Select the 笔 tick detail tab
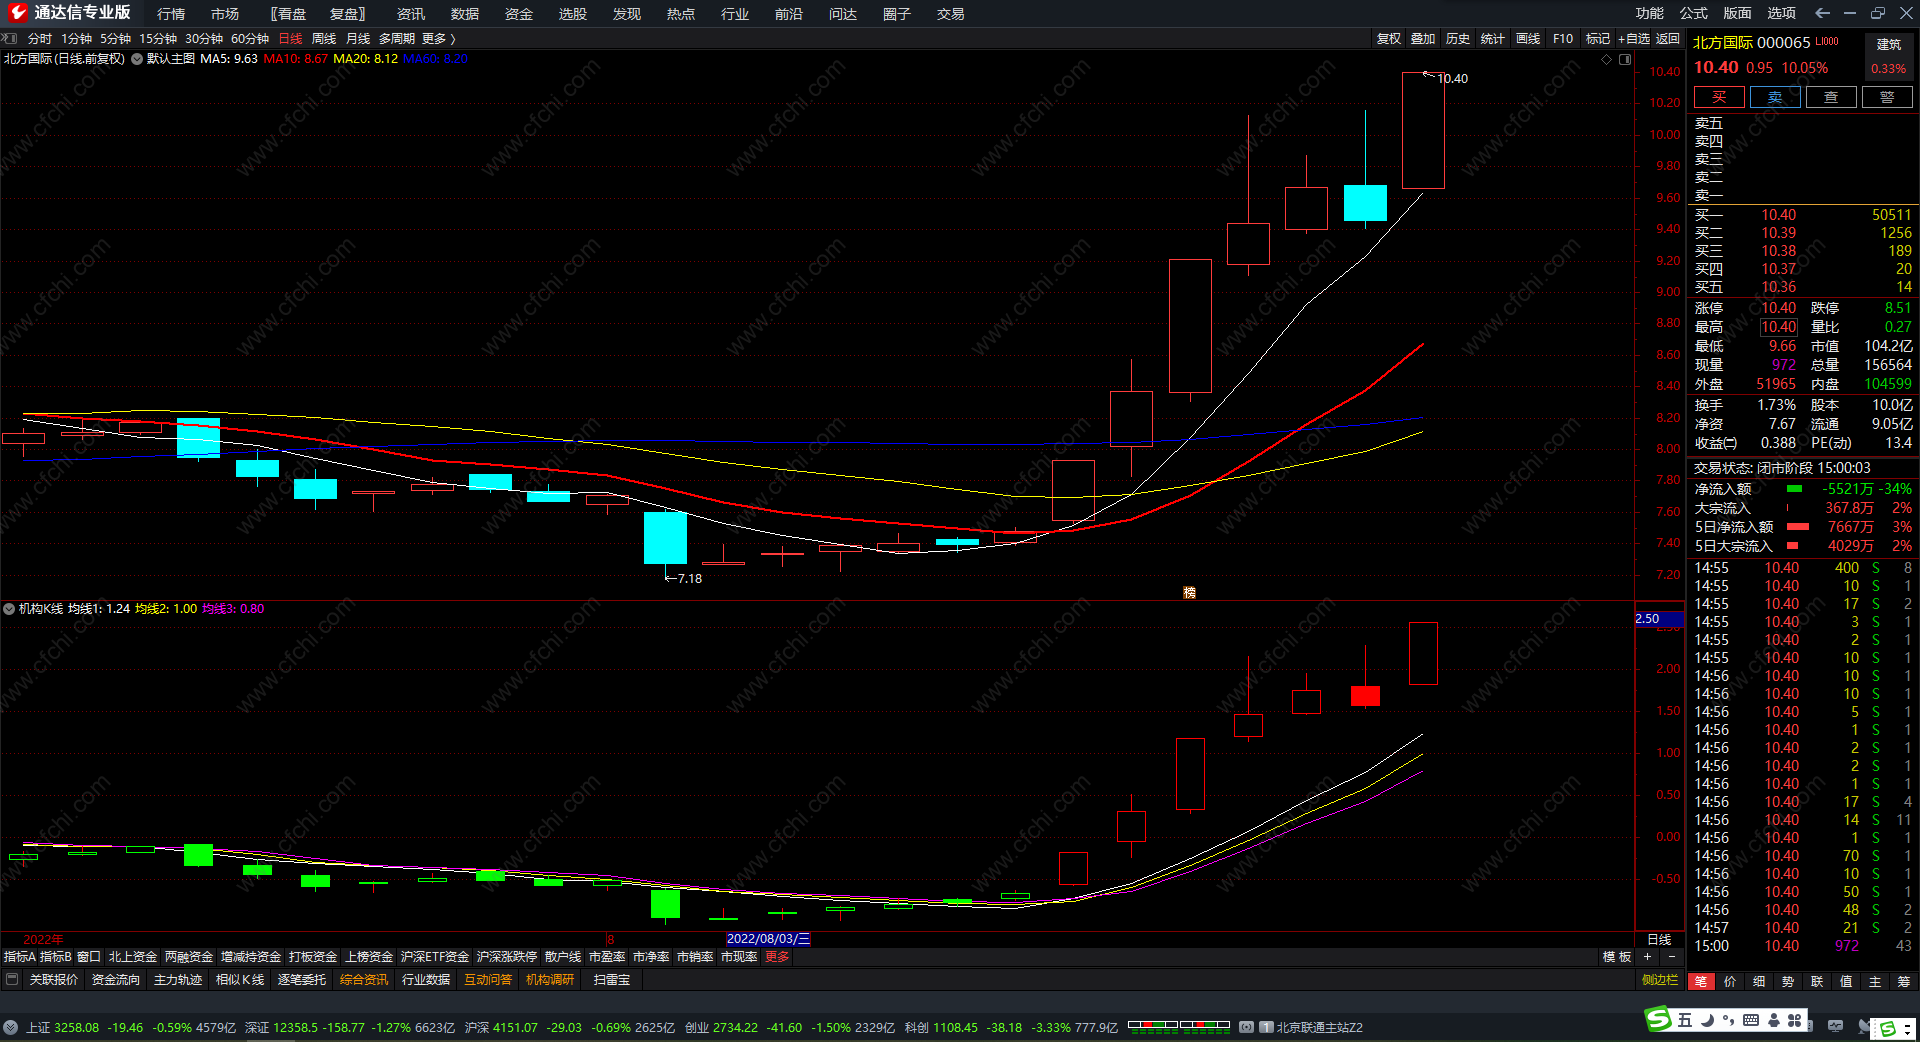 click(x=1701, y=981)
